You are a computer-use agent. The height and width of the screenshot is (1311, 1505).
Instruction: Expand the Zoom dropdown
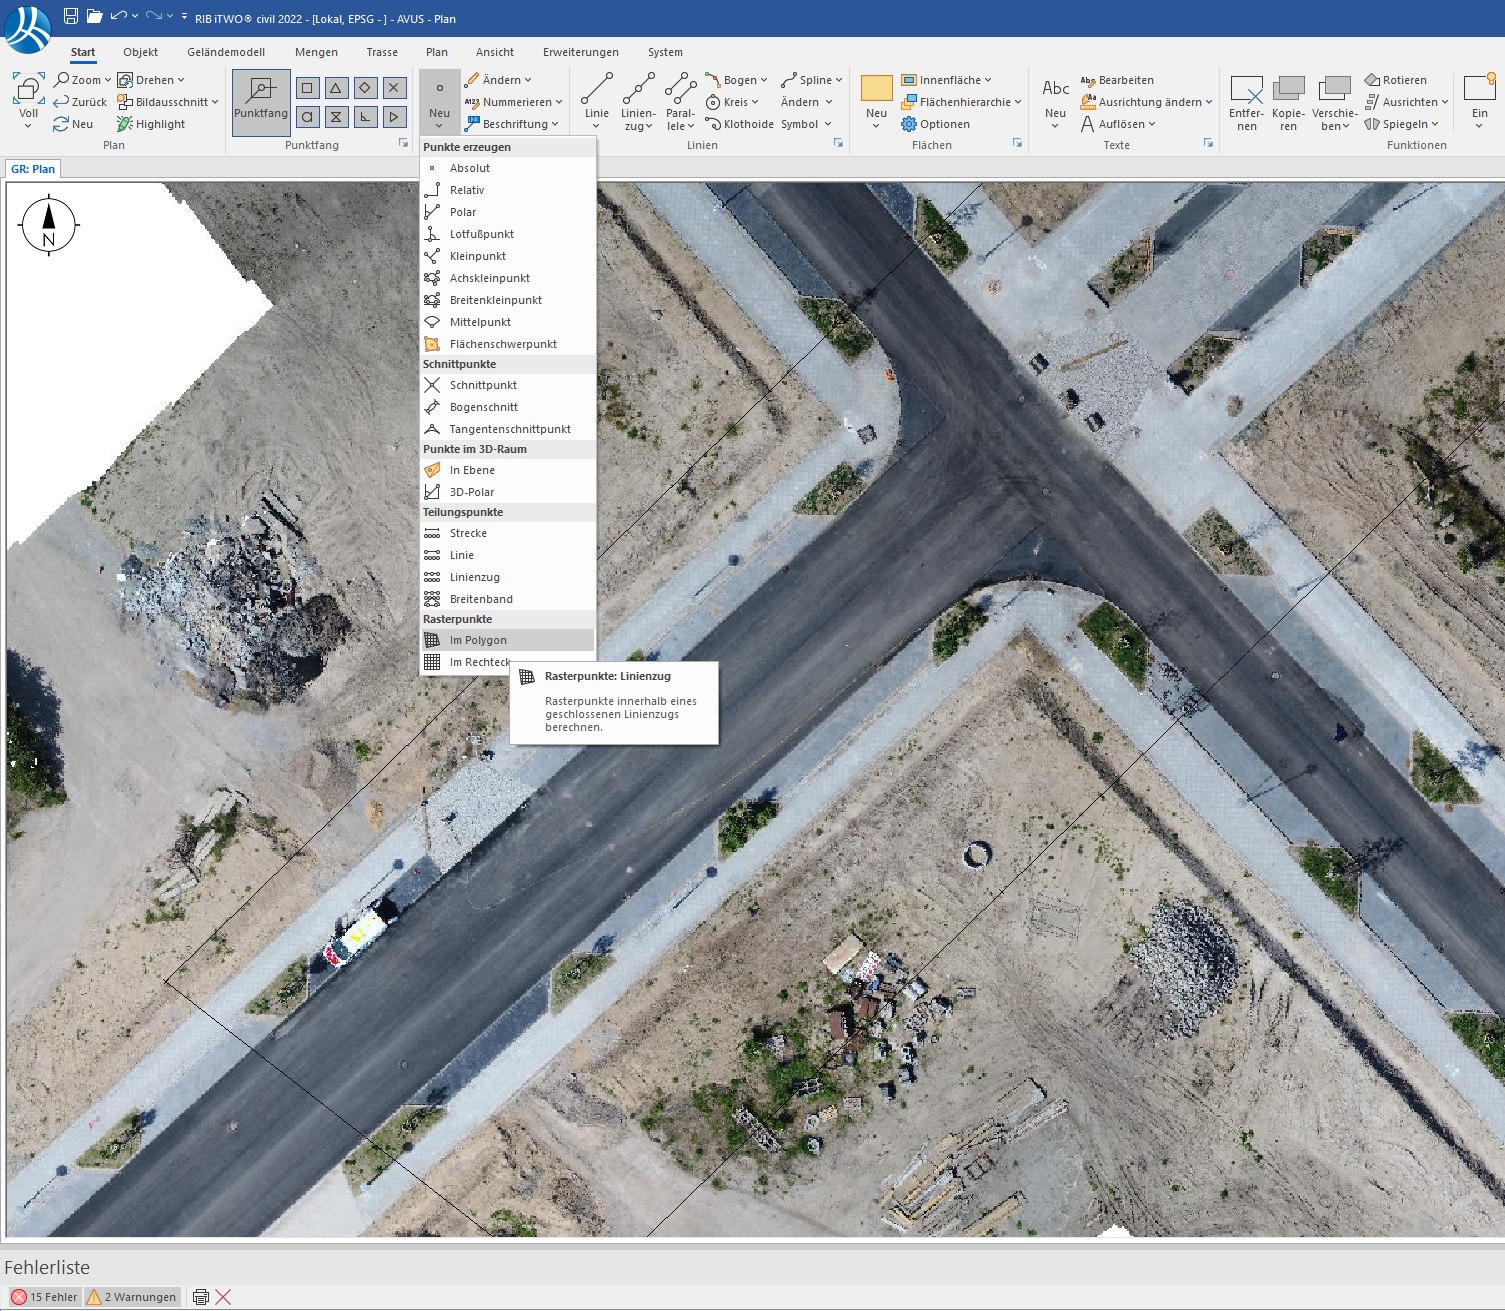(x=108, y=80)
